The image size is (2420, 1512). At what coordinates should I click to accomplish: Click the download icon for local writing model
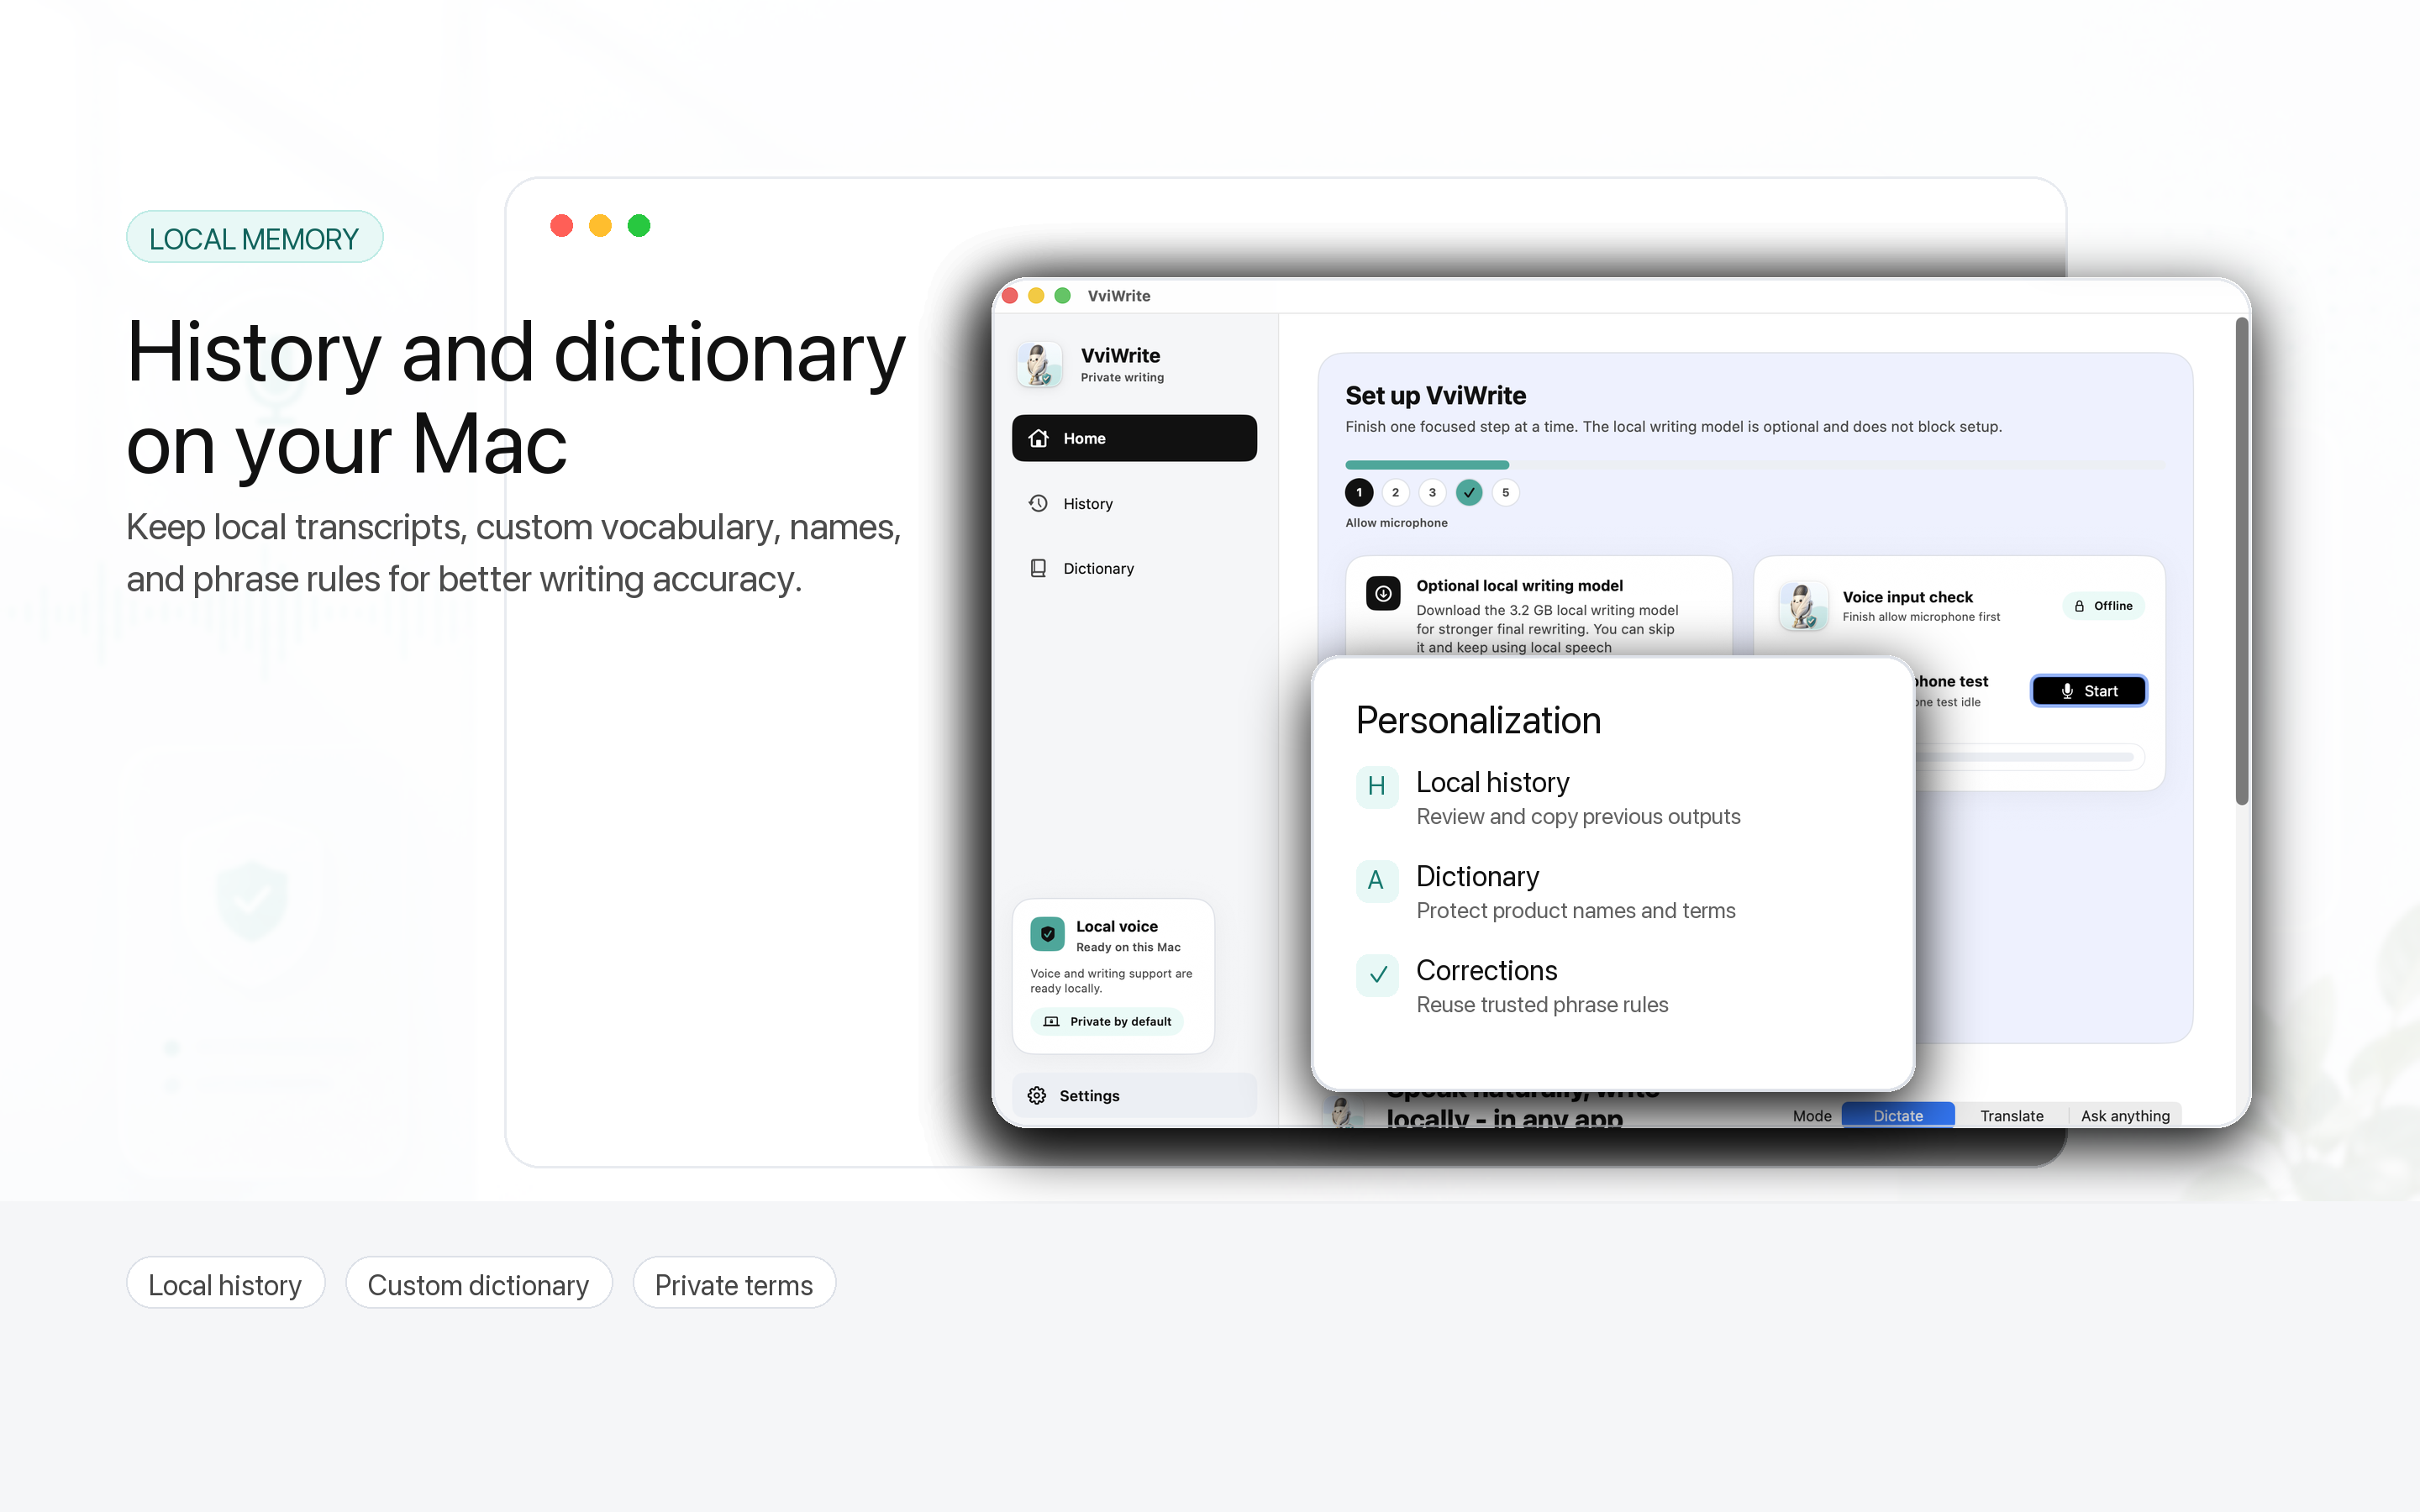[x=1383, y=593]
